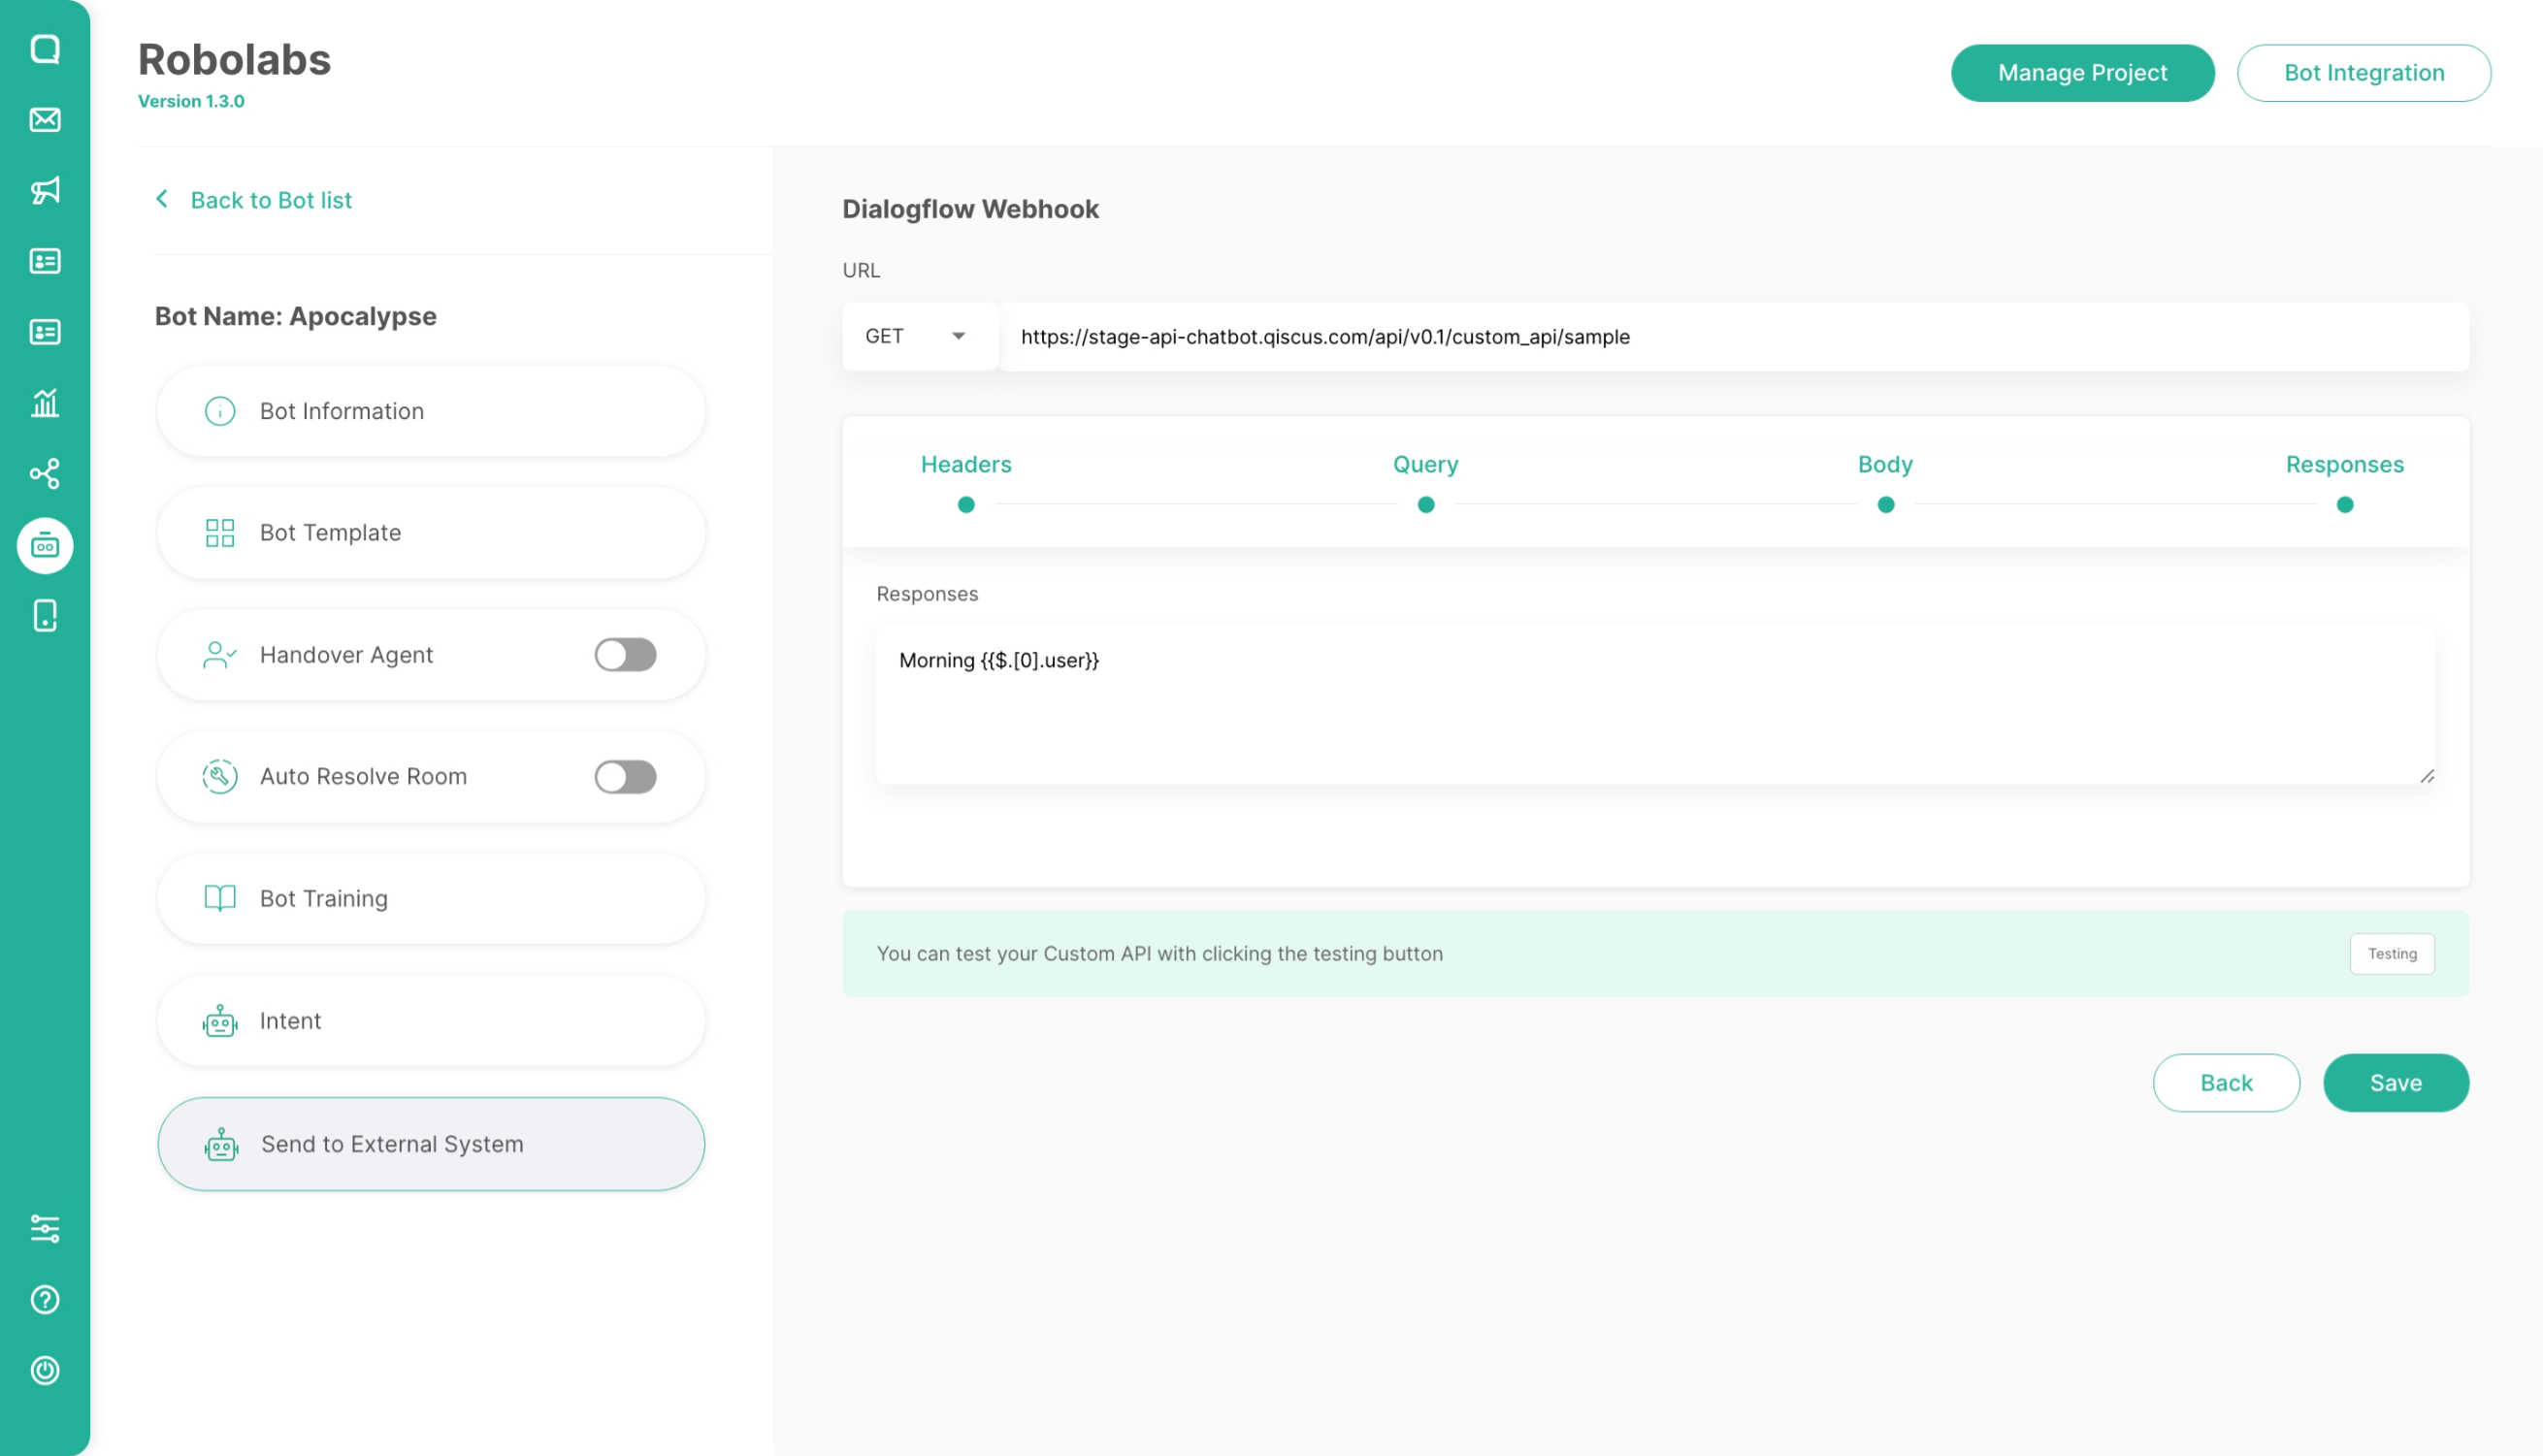Open the analytics chart icon
Viewport: 2543px width, 1456px height.
pos(45,403)
